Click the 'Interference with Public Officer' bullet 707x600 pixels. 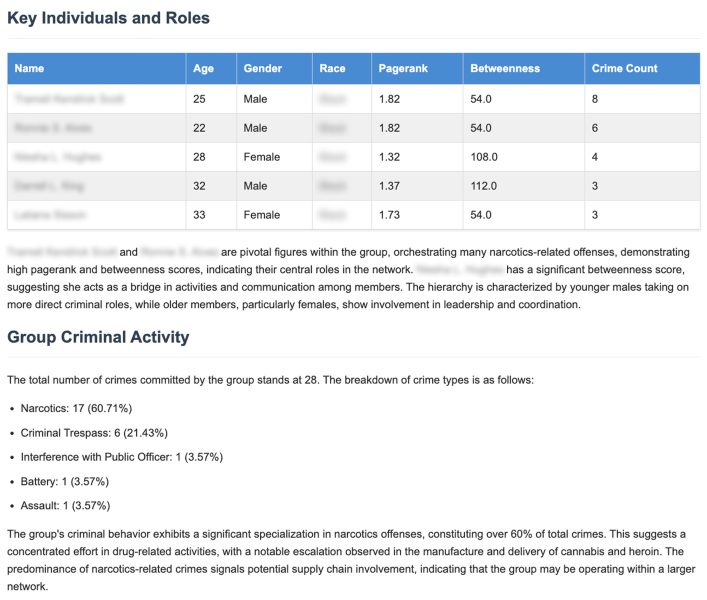(x=122, y=457)
